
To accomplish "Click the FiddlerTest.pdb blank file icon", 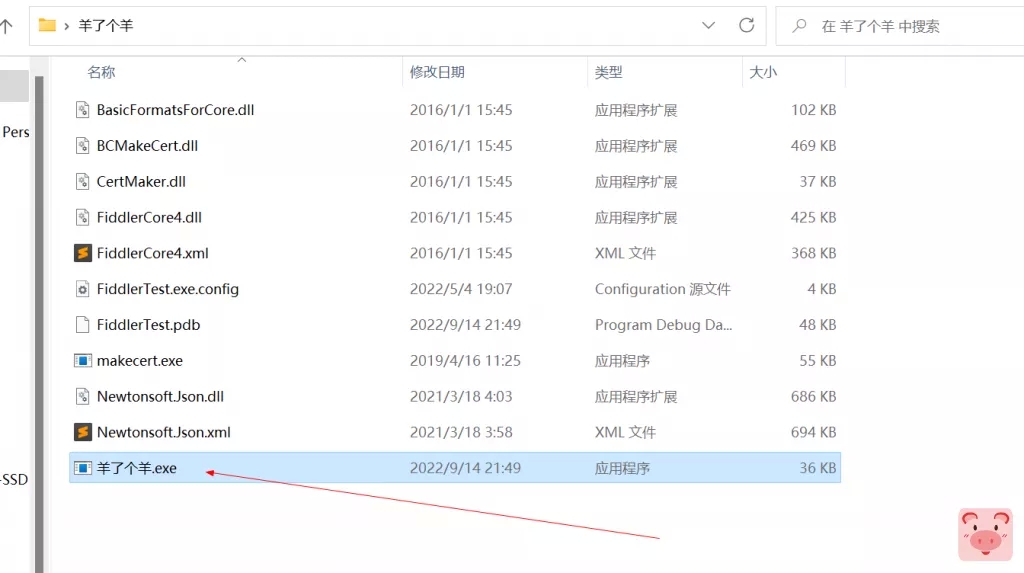I will [x=82, y=325].
